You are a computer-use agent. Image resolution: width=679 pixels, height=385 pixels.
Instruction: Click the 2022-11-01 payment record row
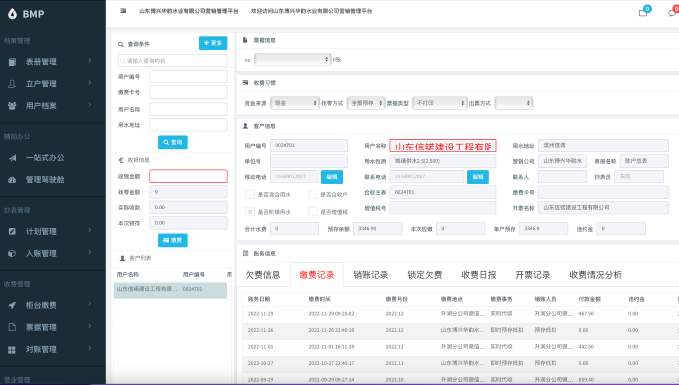coord(461,347)
